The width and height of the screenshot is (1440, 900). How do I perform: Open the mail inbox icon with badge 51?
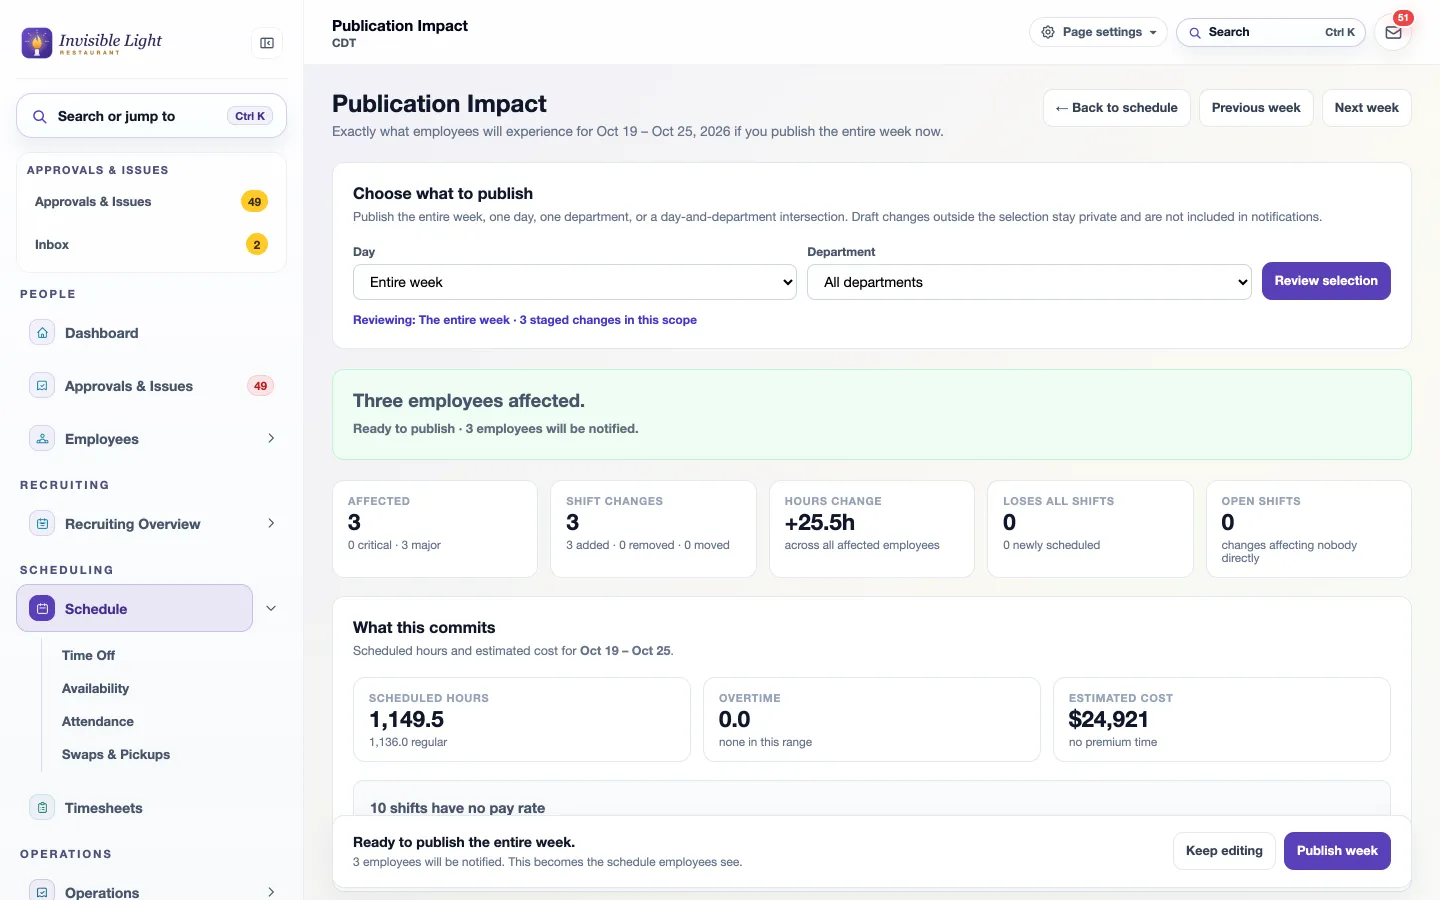(x=1393, y=32)
